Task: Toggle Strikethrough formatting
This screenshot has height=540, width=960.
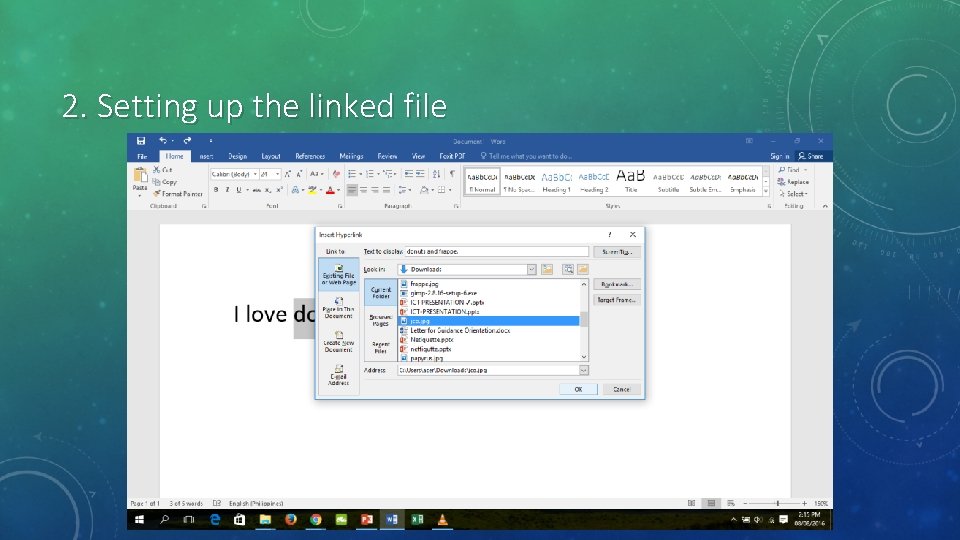Action: pyautogui.click(x=257, y=190)
